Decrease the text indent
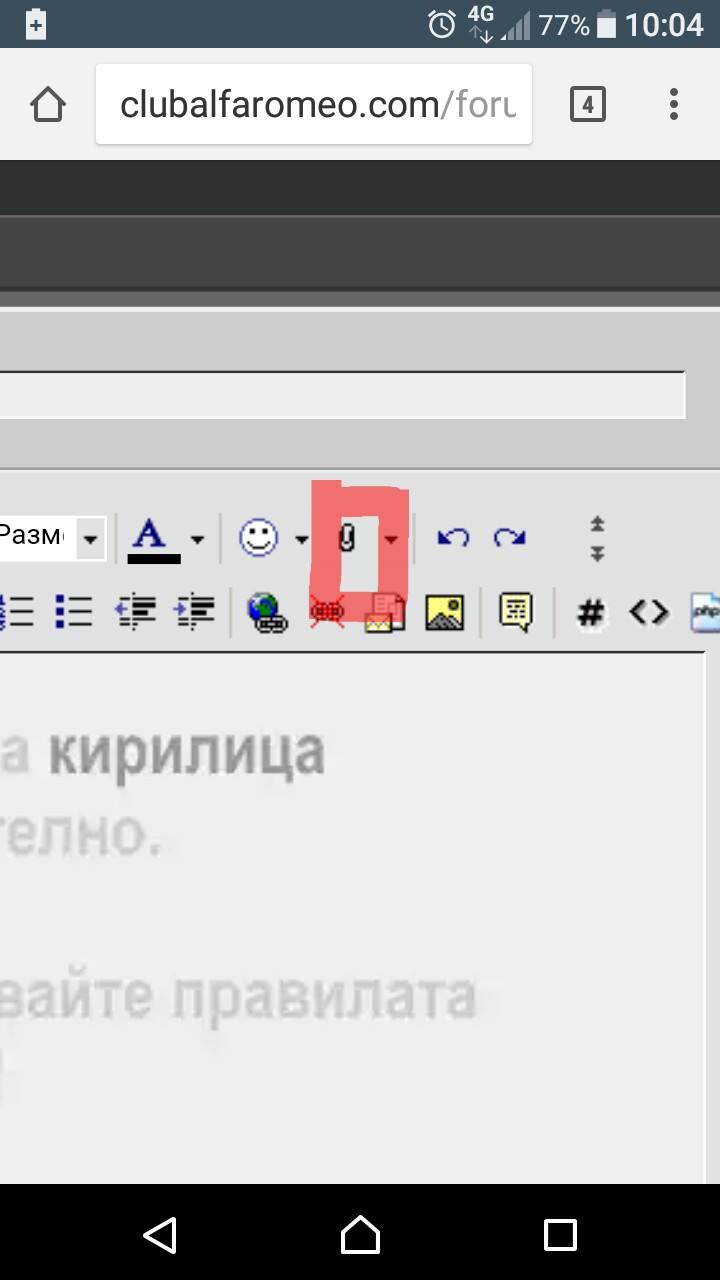The height and width of the screenshot is (1280, 720). click(x=137, y=611)
